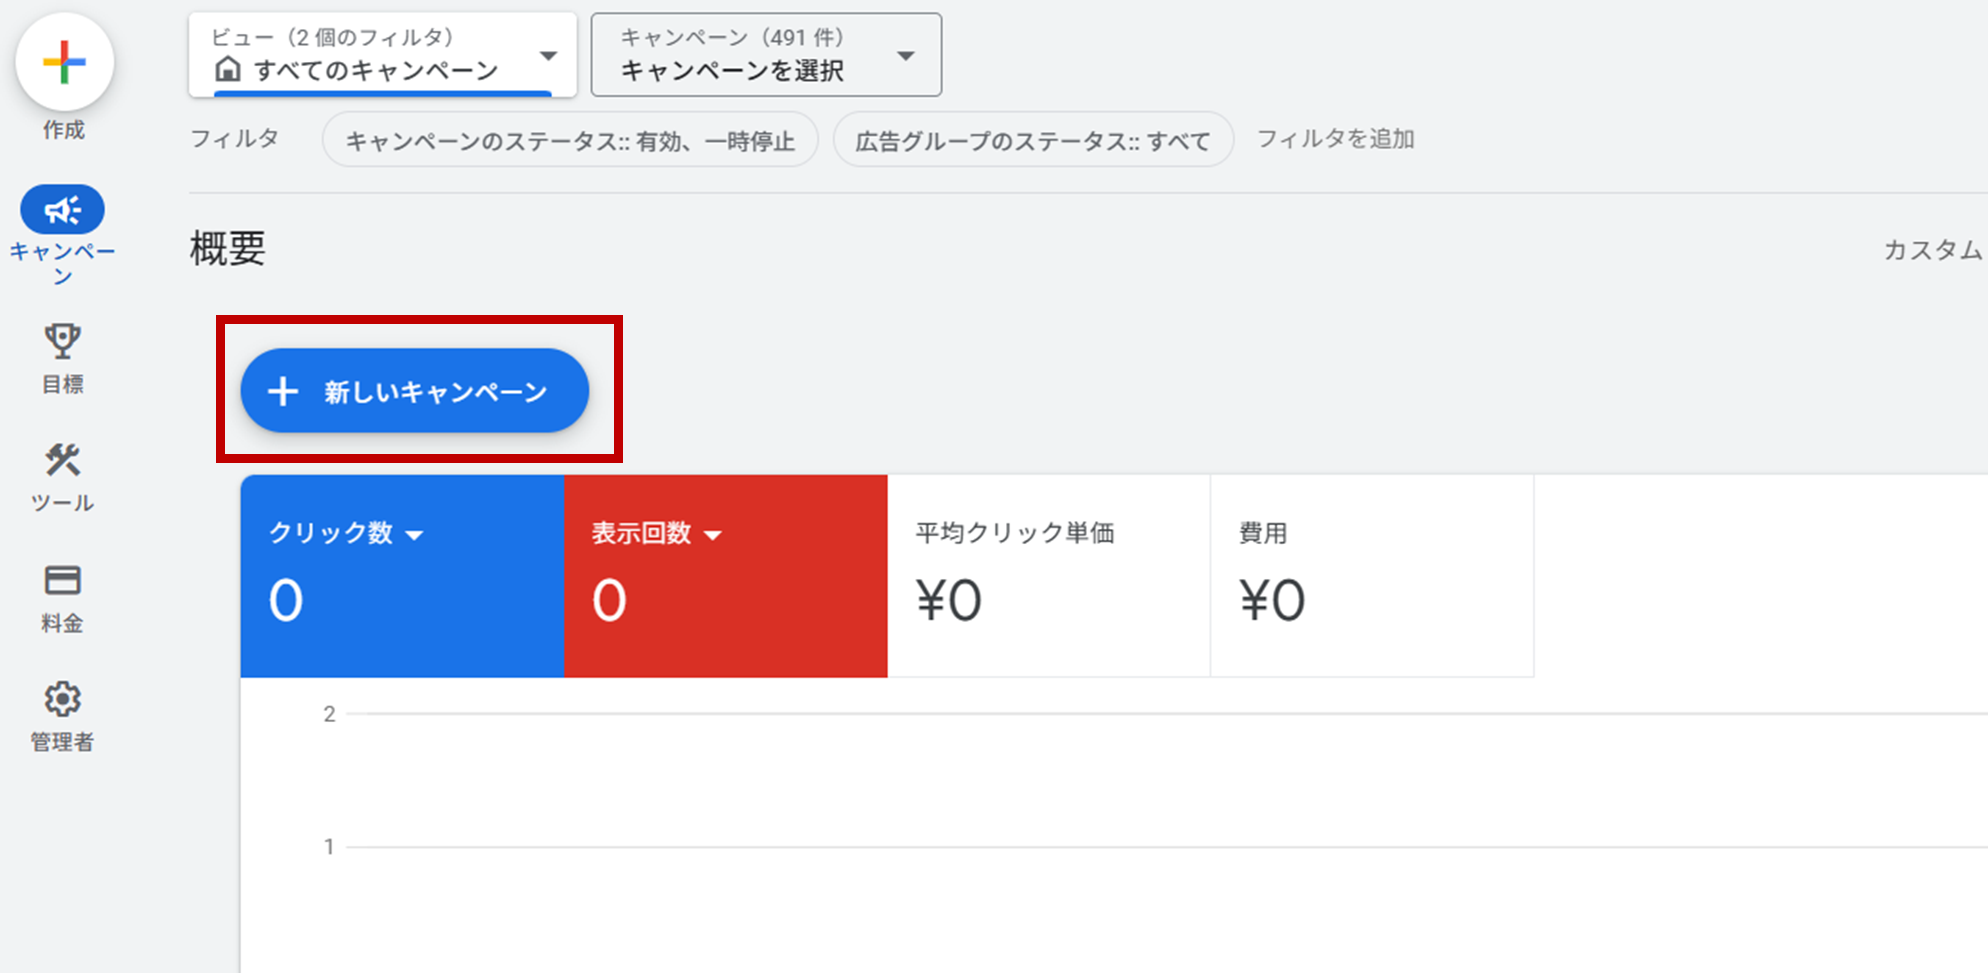1988x973 pixels.
Task: Expand the クリック数 metric dropdown arrow
Action: tap(414, 535)
